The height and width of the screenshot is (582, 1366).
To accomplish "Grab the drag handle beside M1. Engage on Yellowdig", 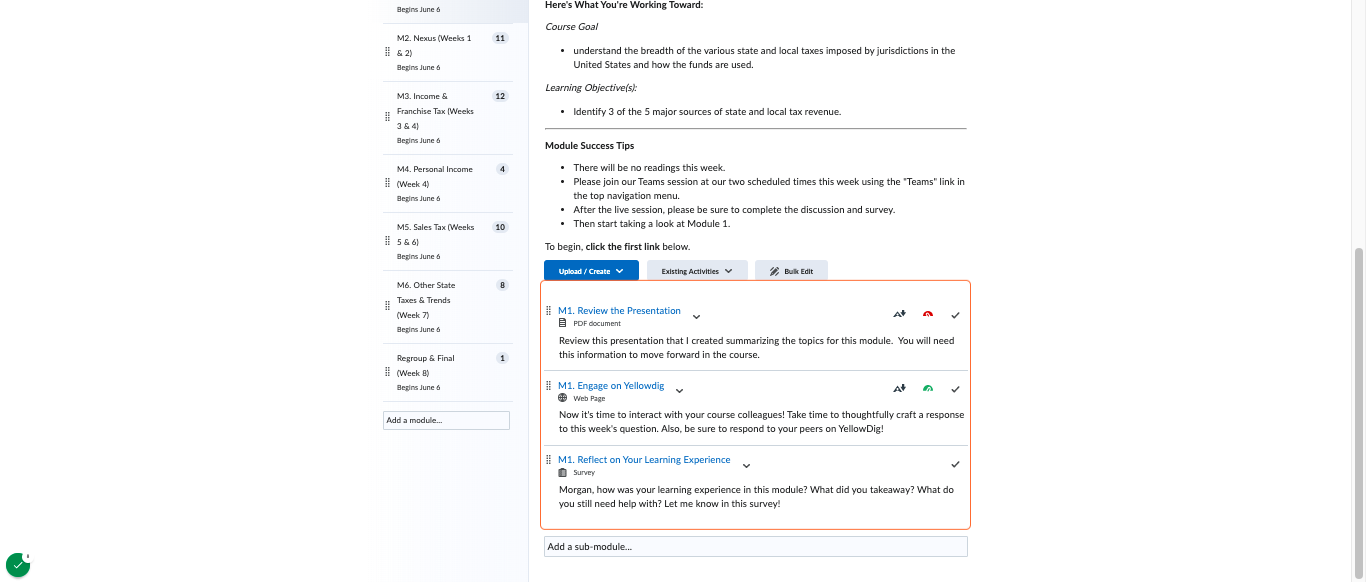I will [548, 386].
